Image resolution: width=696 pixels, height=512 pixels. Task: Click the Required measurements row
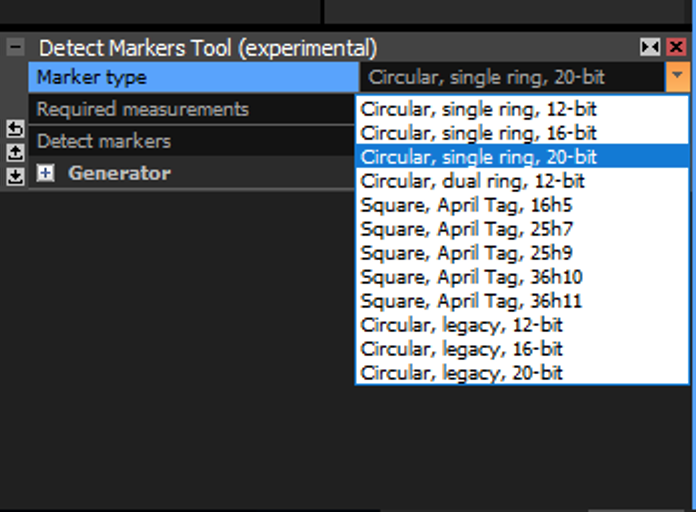click(190, 109)
